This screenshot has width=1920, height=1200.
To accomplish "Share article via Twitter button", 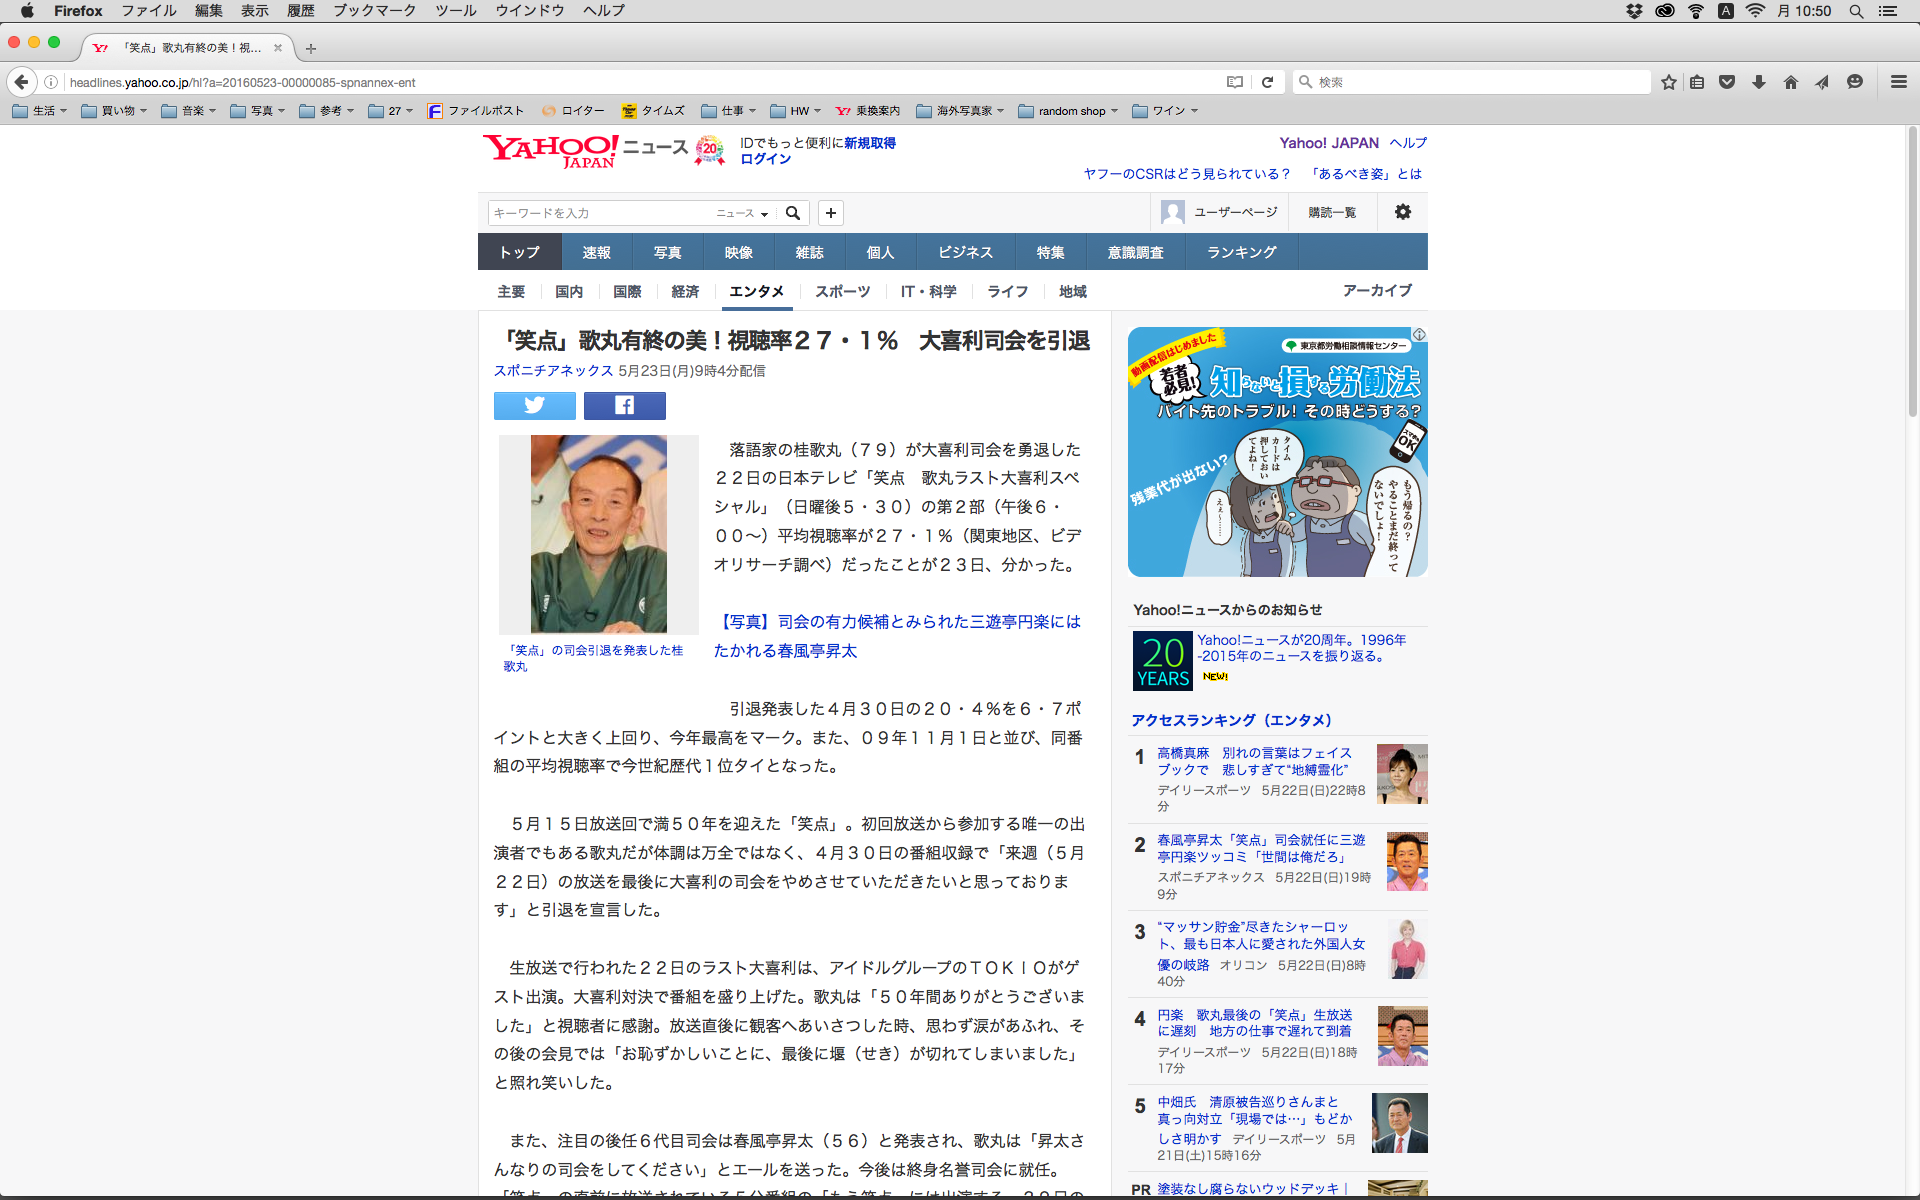I will pyautogui.click(x=534, y=405).
